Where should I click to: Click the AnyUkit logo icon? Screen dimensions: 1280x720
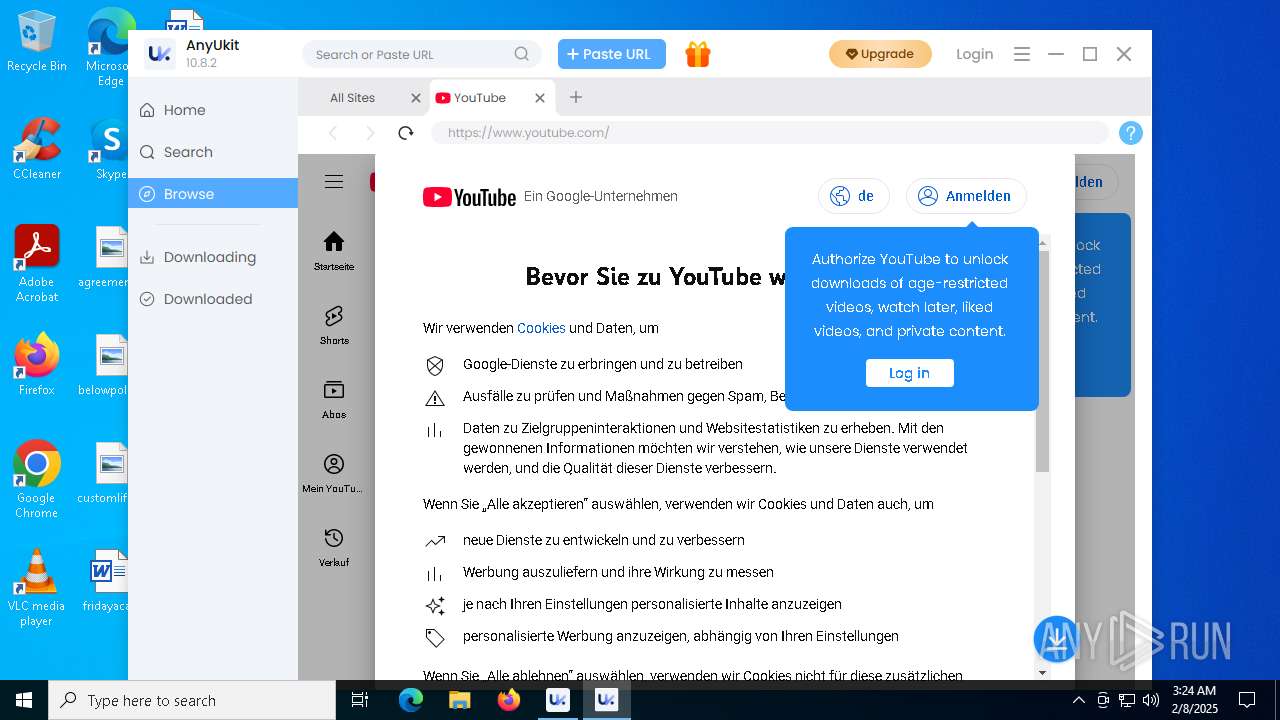coord(159,54)
